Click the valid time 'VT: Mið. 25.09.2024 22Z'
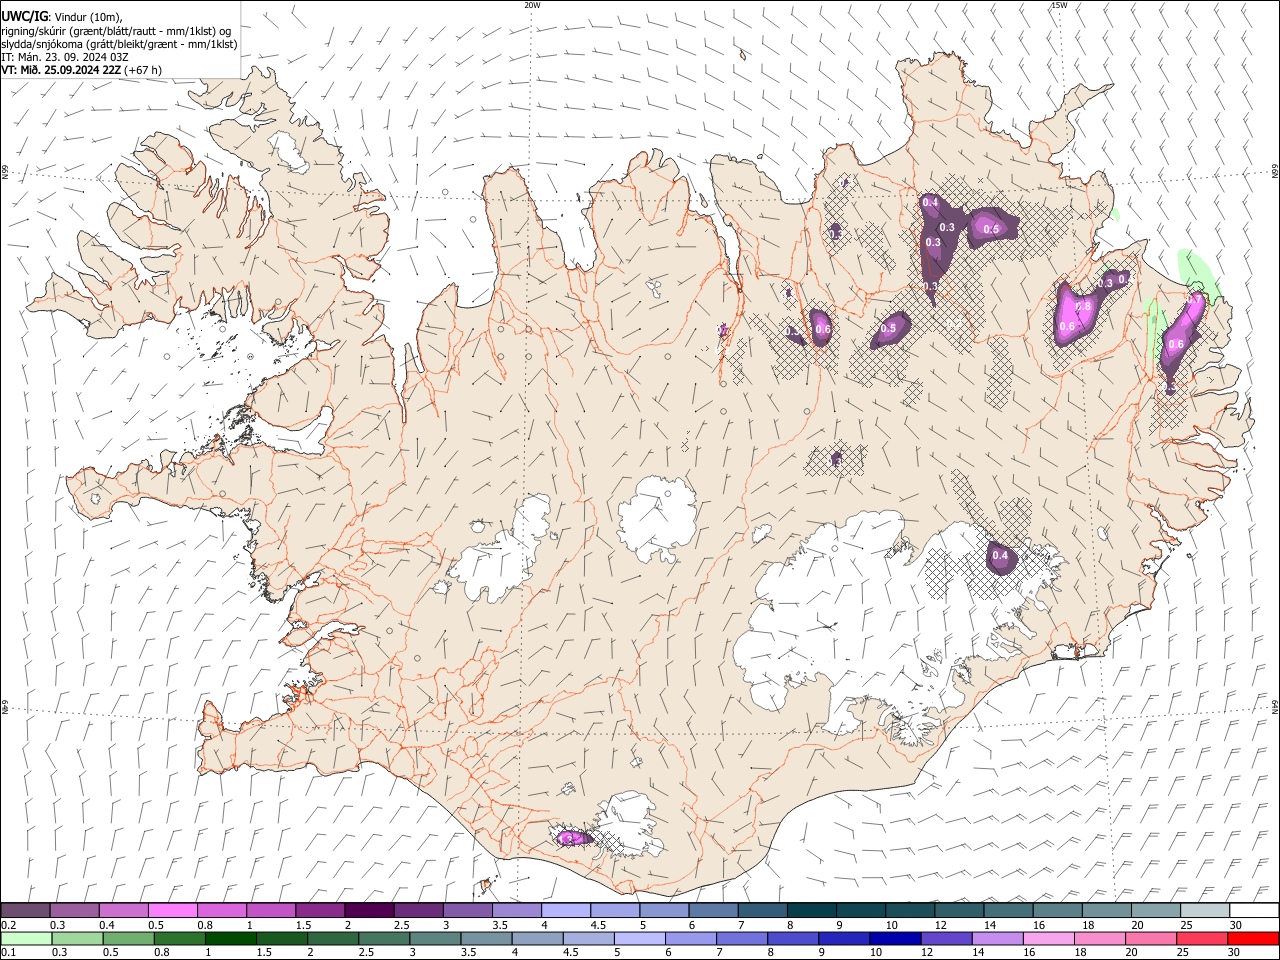This screenshot has height=960, width=1280. coord(62,70)
